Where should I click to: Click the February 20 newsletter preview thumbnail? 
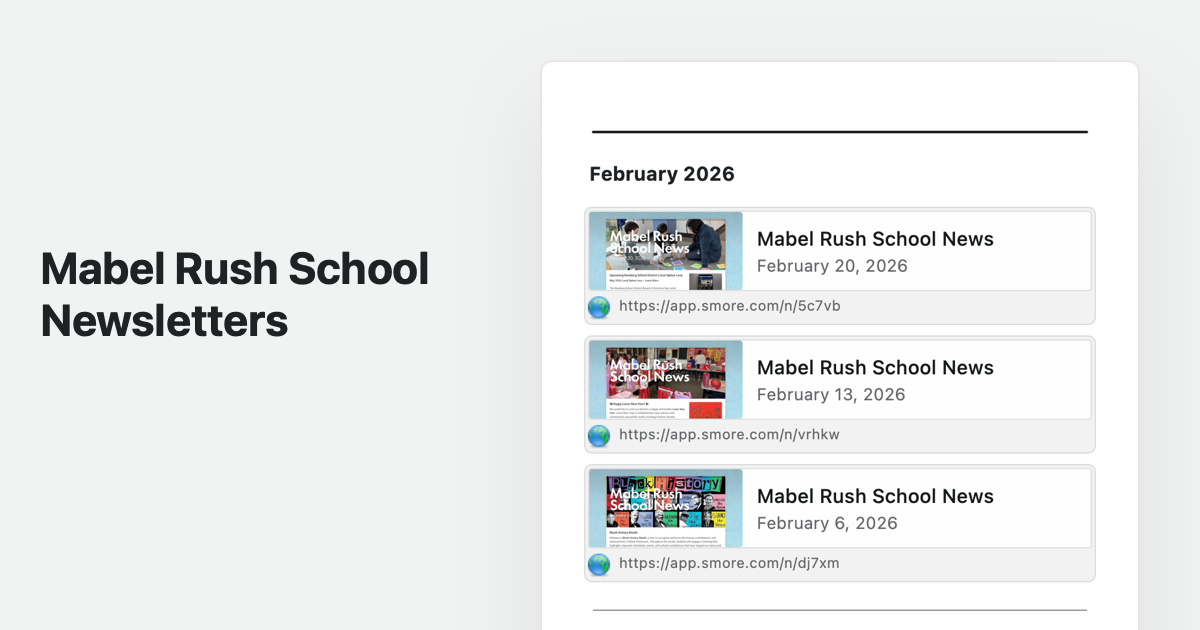click(666, 250)
